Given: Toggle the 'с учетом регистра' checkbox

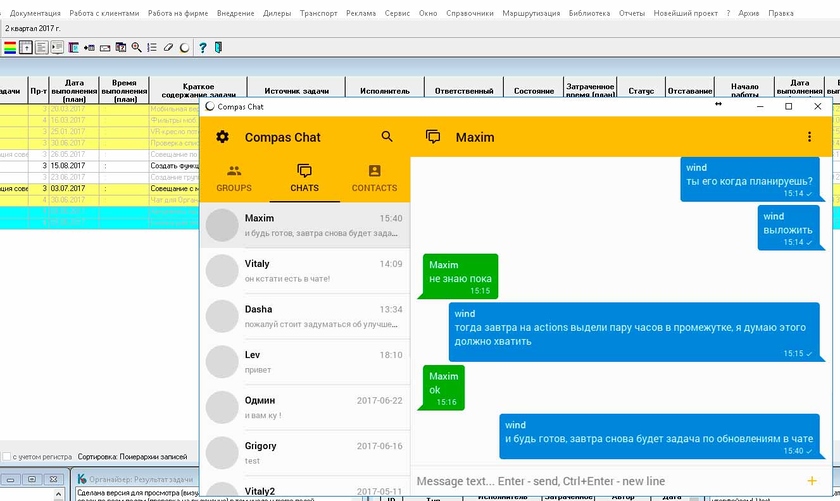Looking at the screenshot, I should pyautogui.click(x=7, y=456).
